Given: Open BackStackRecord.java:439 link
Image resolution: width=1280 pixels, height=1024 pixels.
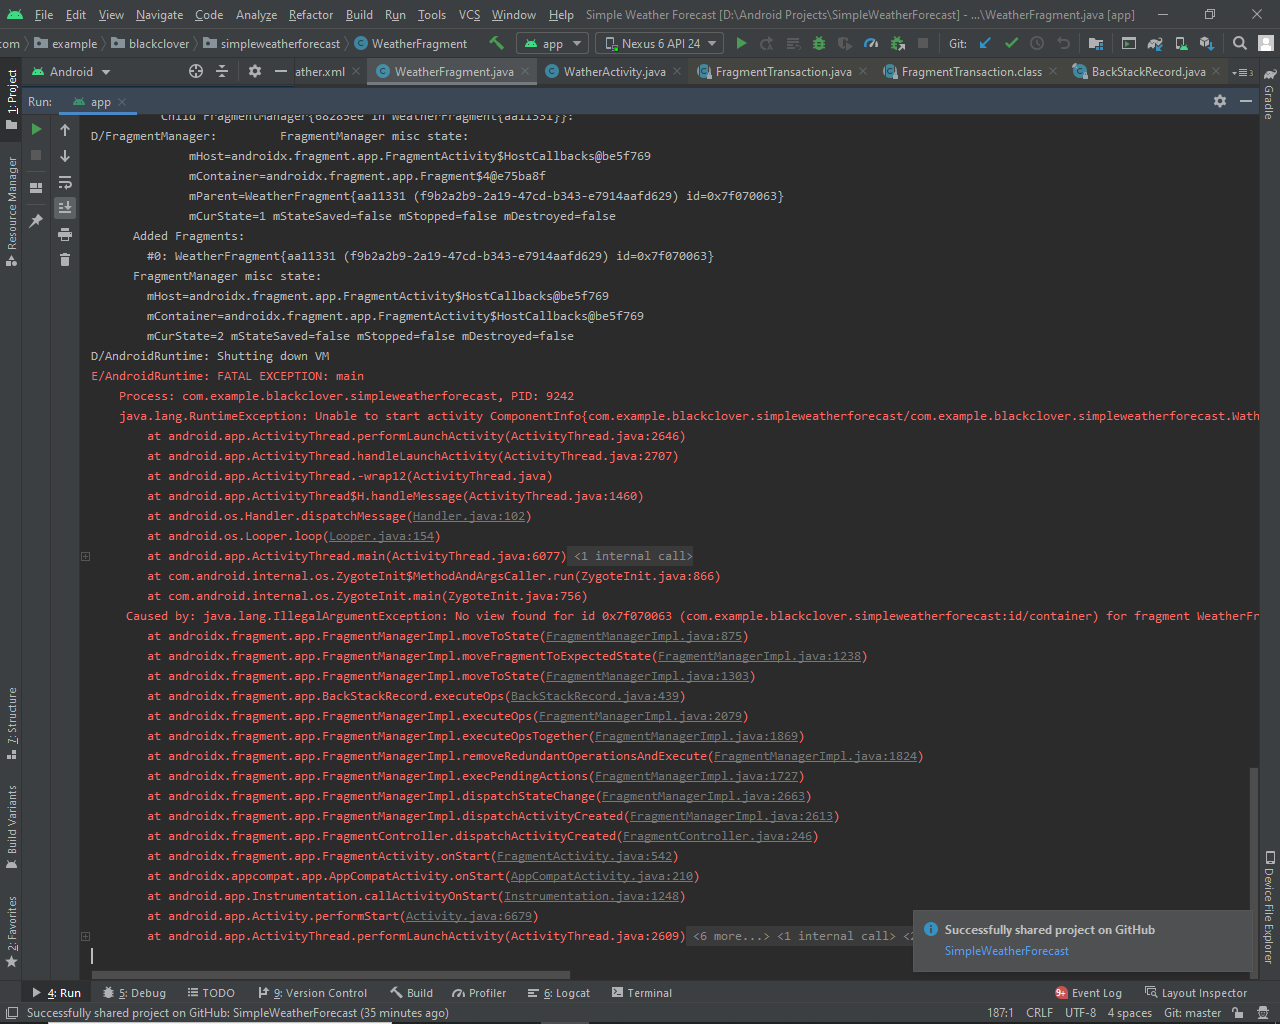Looking at the screenshot, I should pyautogui.click(x=595, y=696).
